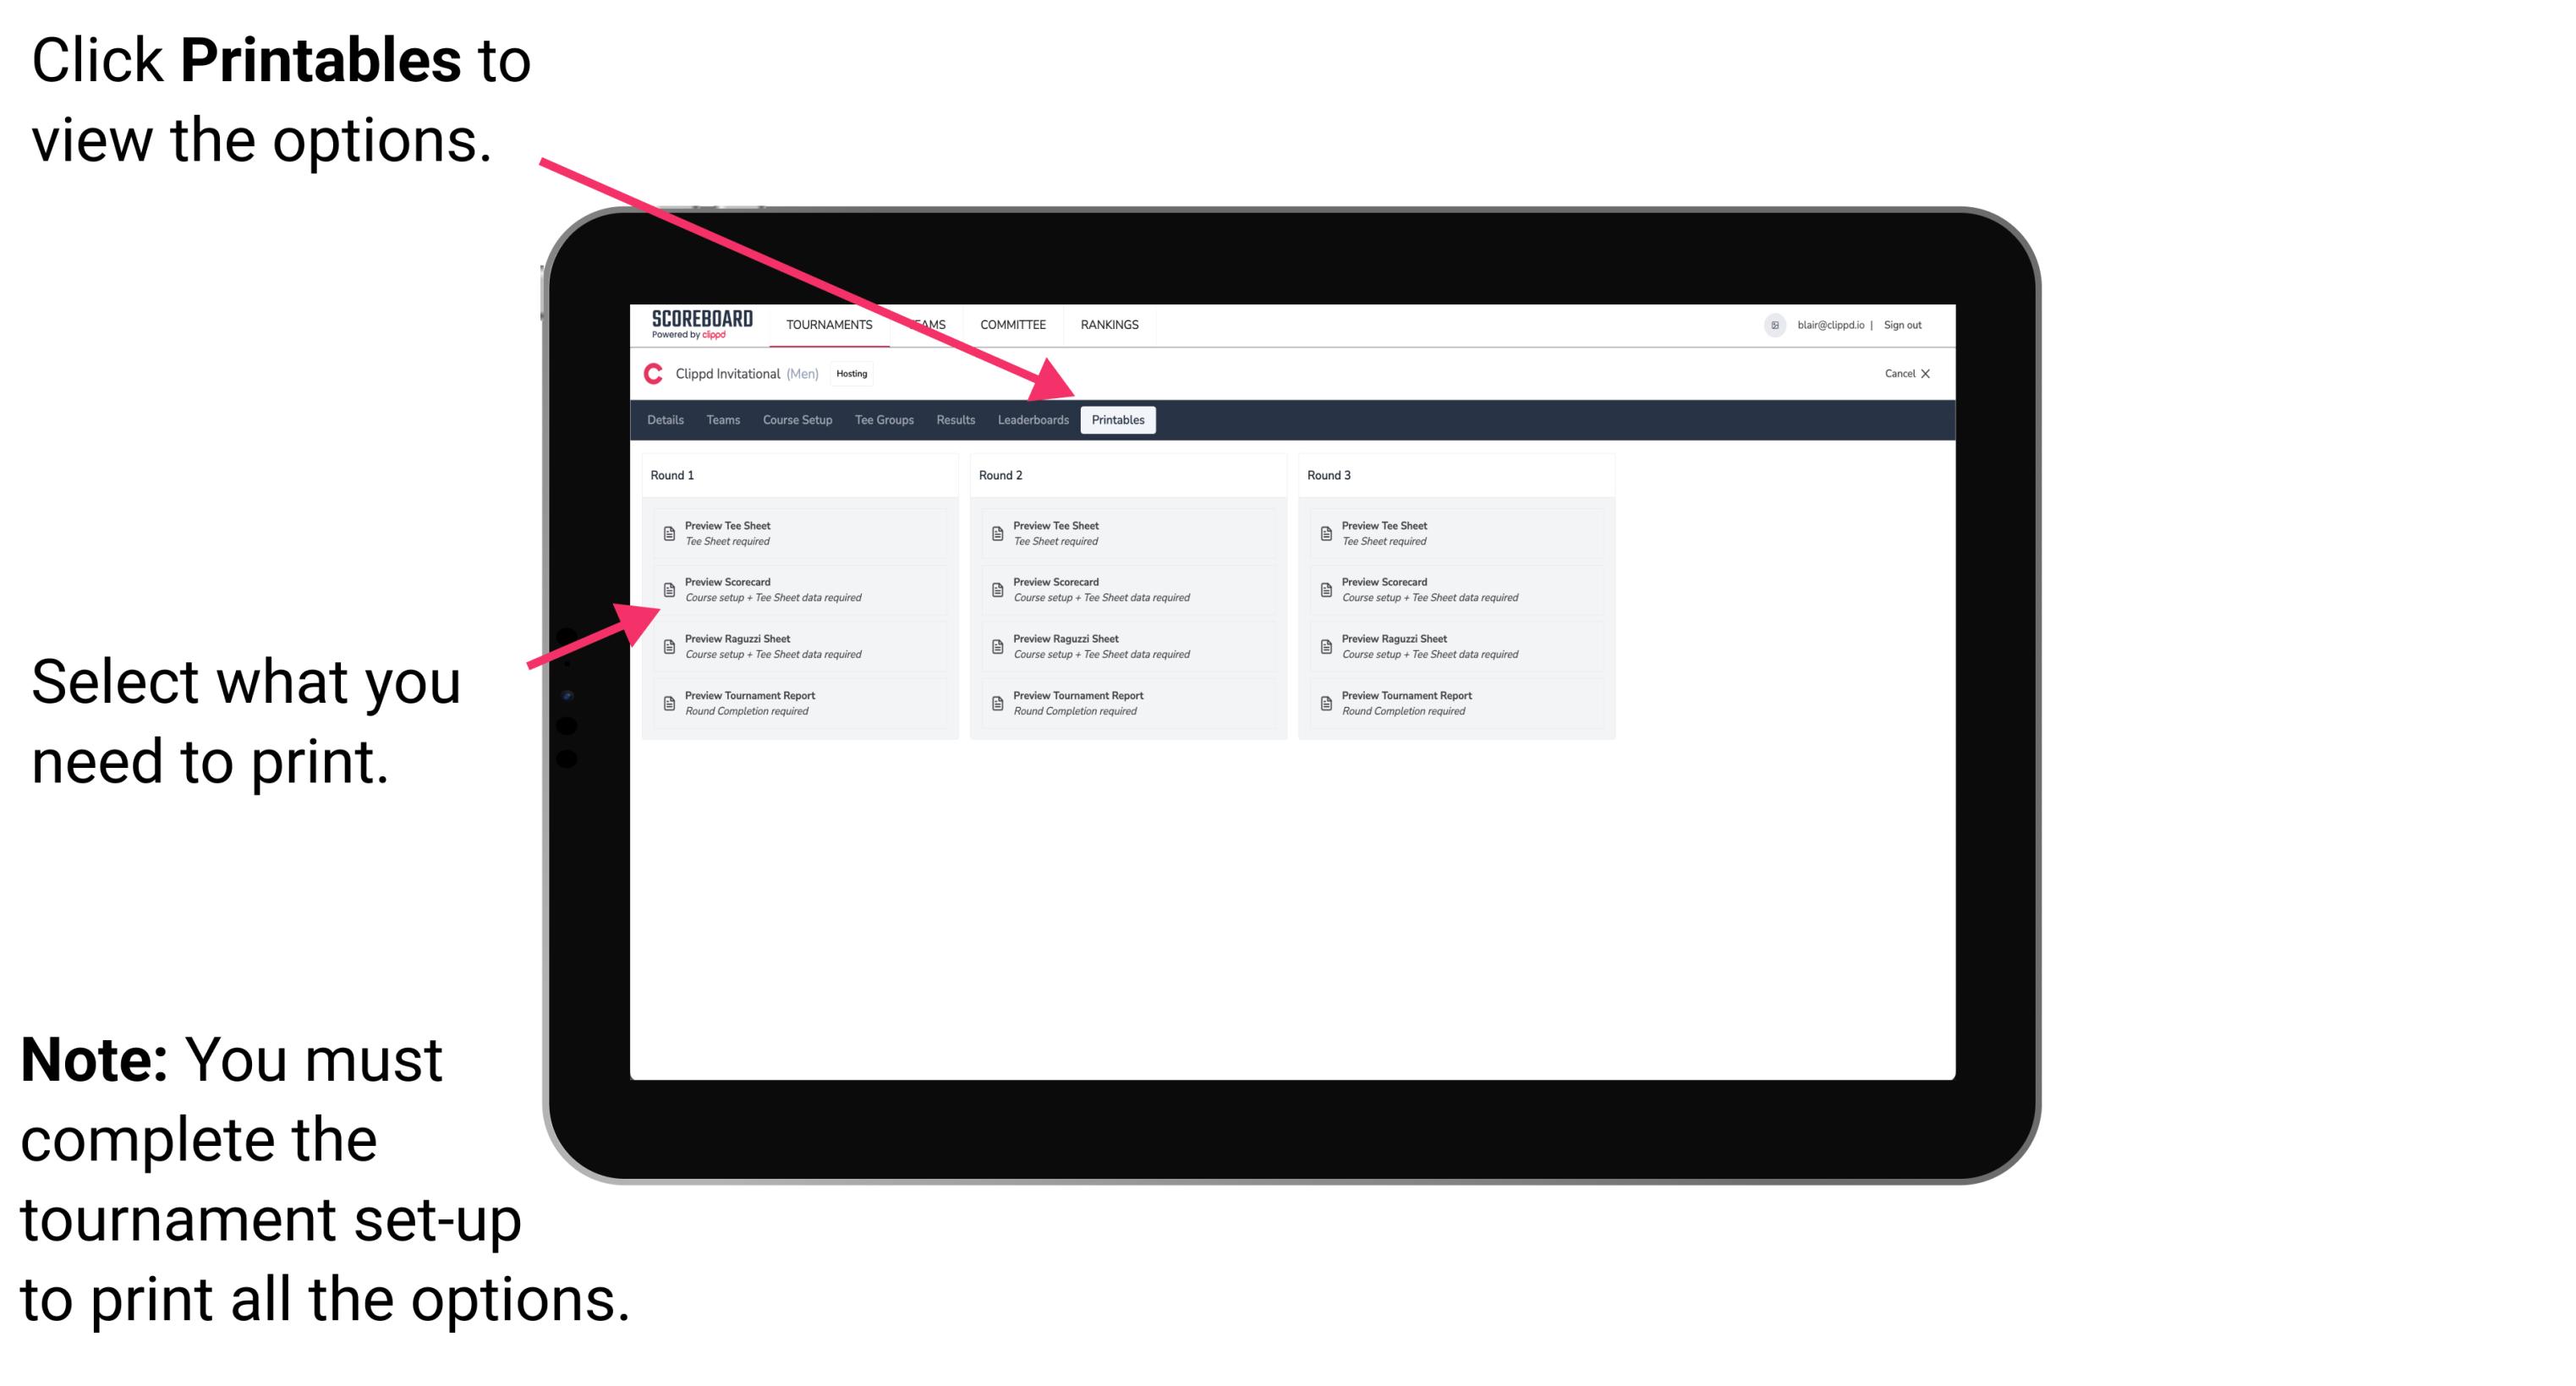Open the Leaderboards tab

[x=1033, y=420]
